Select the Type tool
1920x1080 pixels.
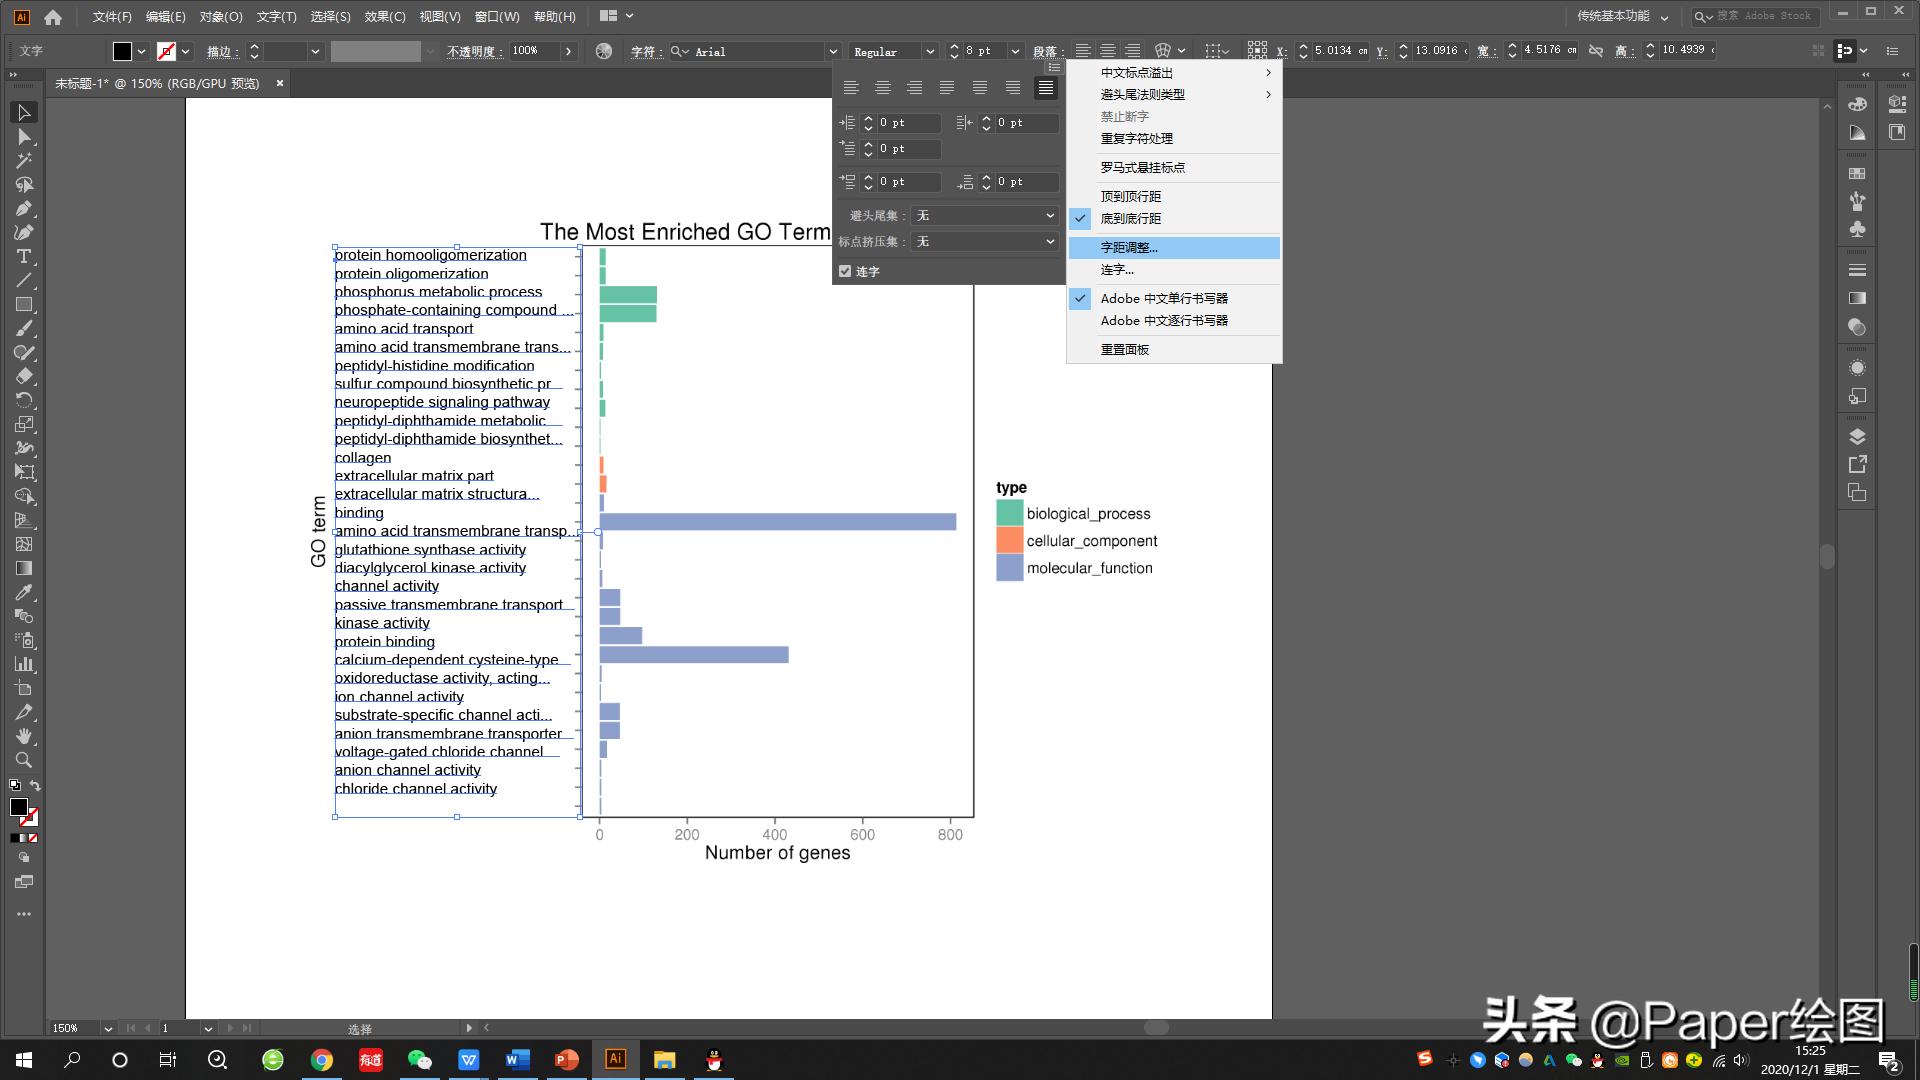[x=24, y=257]
